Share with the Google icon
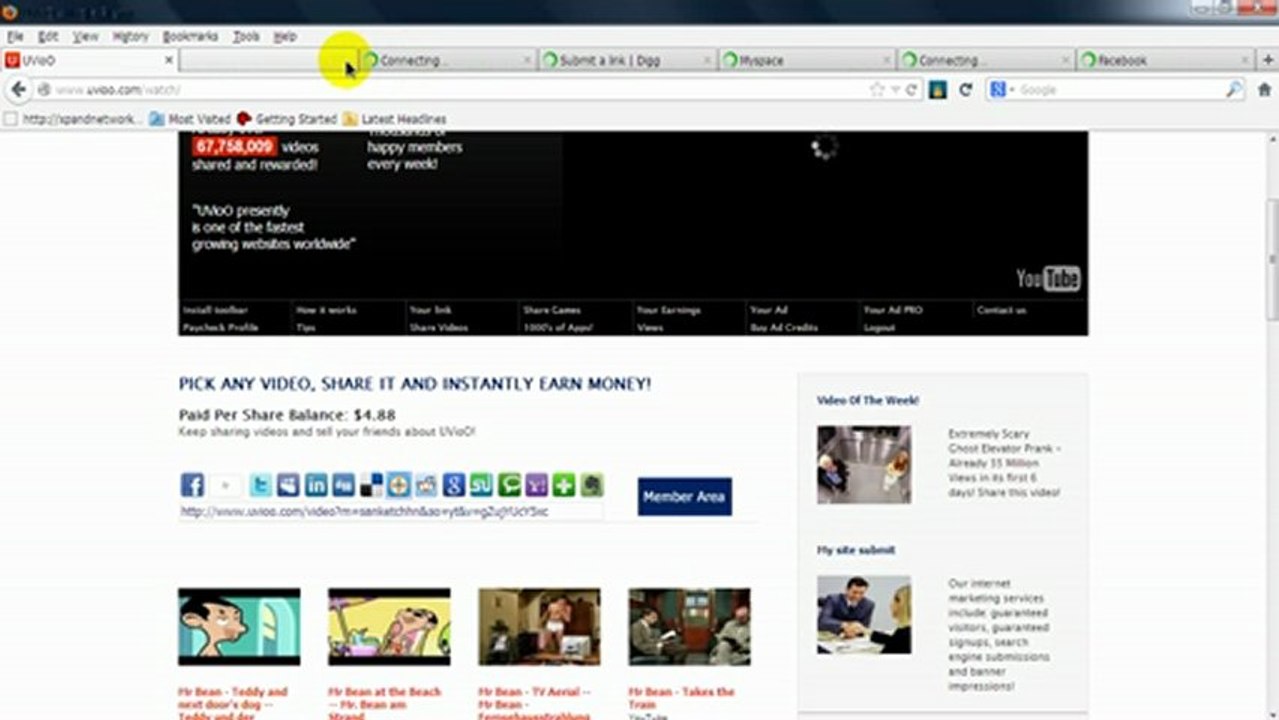 (x=454, y=485)
